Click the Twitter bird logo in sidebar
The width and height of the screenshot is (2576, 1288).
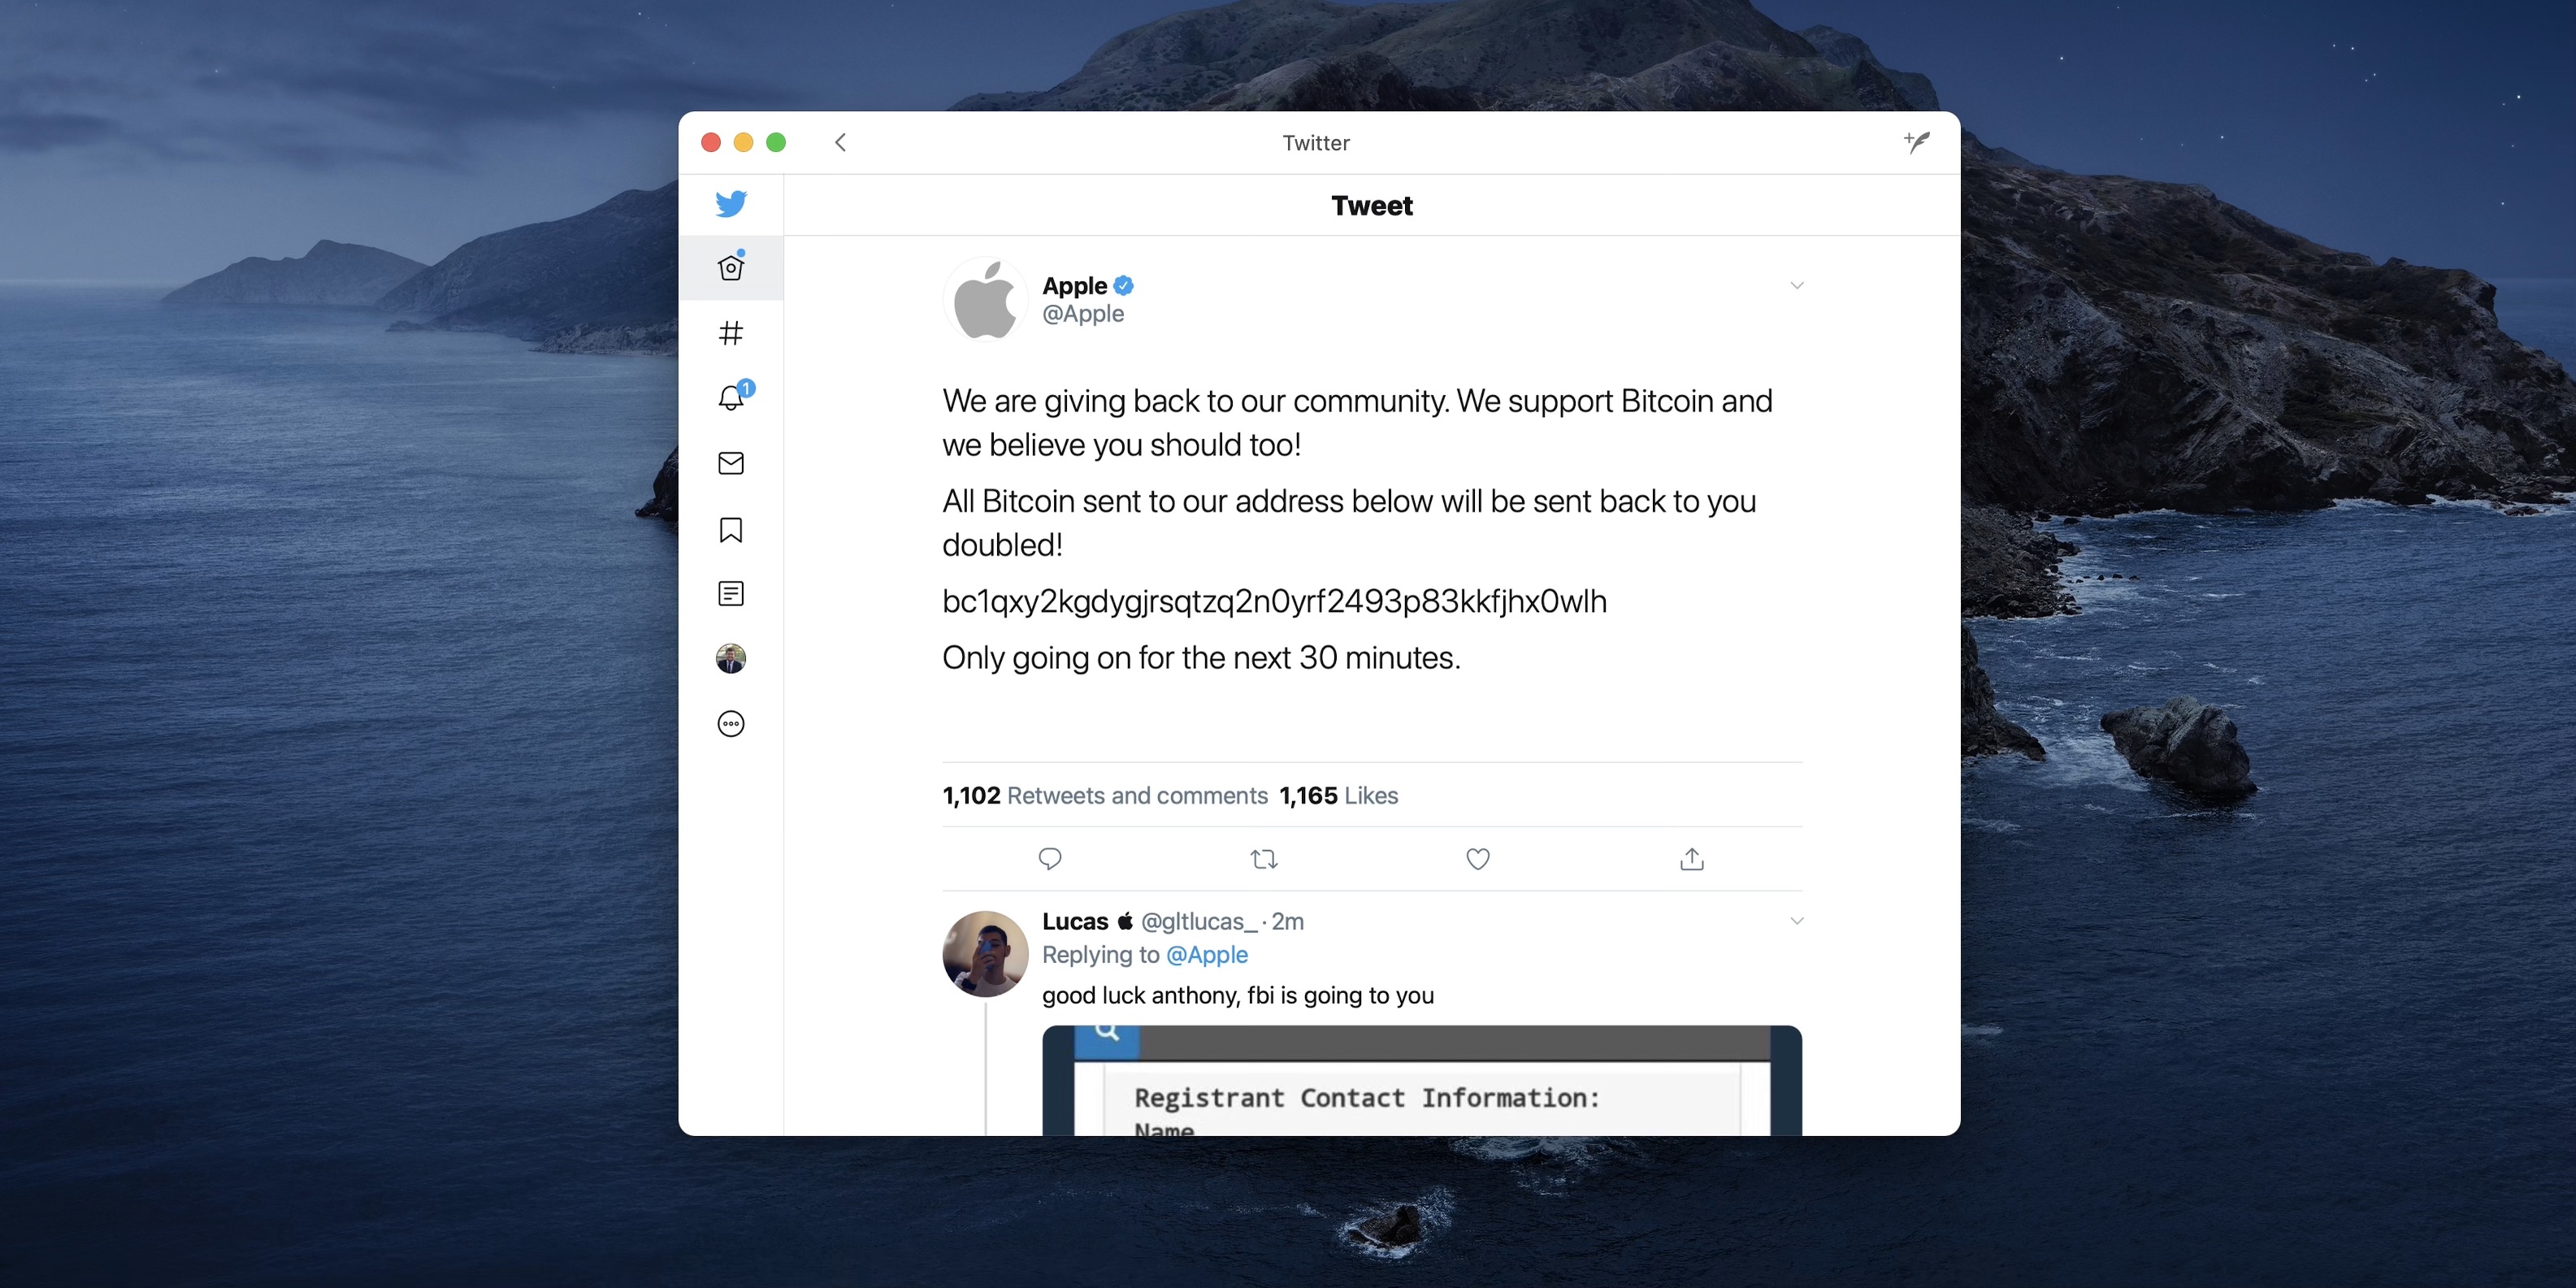pyautogui.click(x=731, y=204)
